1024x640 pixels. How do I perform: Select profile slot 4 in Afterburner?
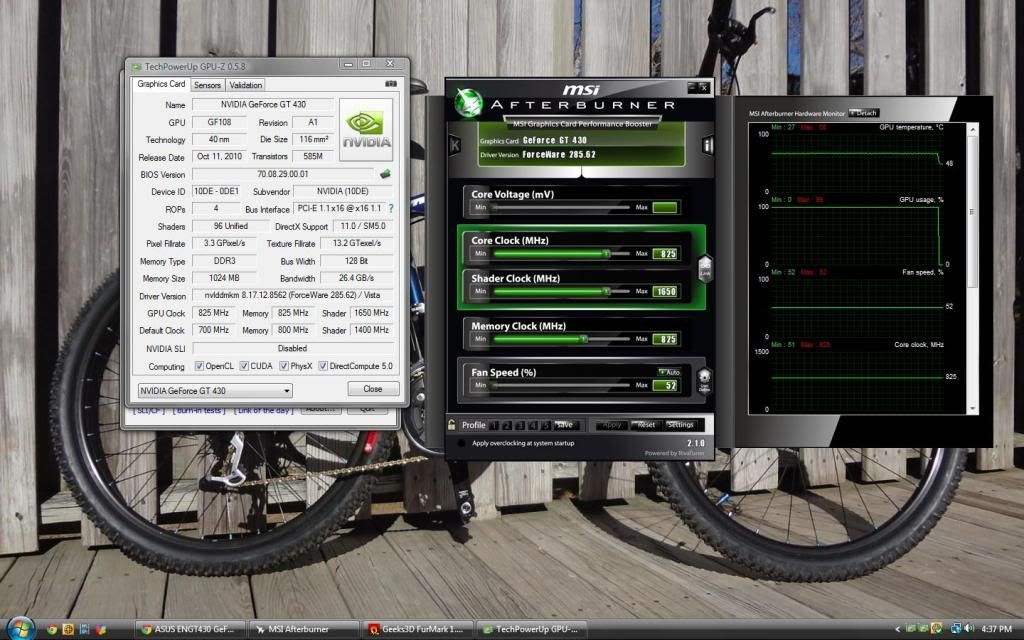click(533, 425)
